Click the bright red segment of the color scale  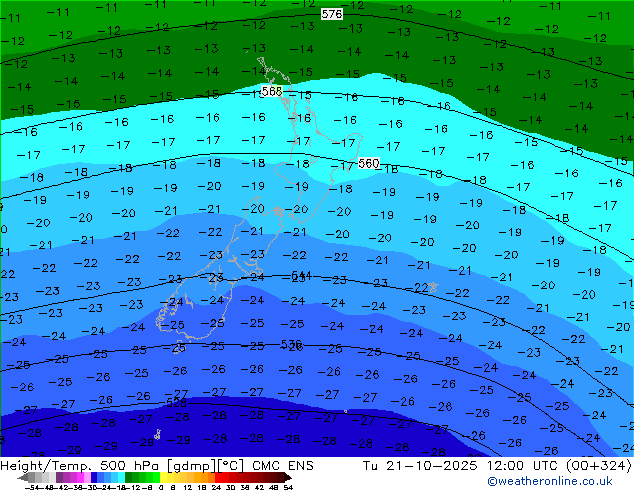[218, 478]
